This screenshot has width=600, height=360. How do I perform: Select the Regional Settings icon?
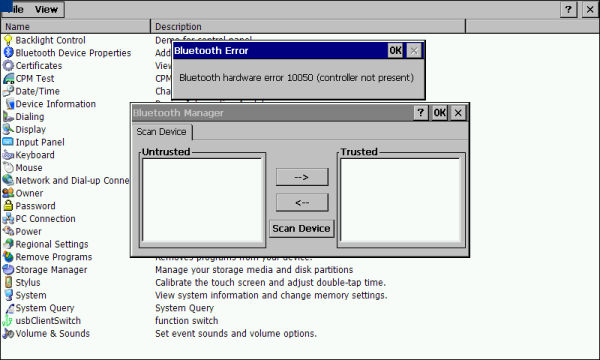click(8, 244)
